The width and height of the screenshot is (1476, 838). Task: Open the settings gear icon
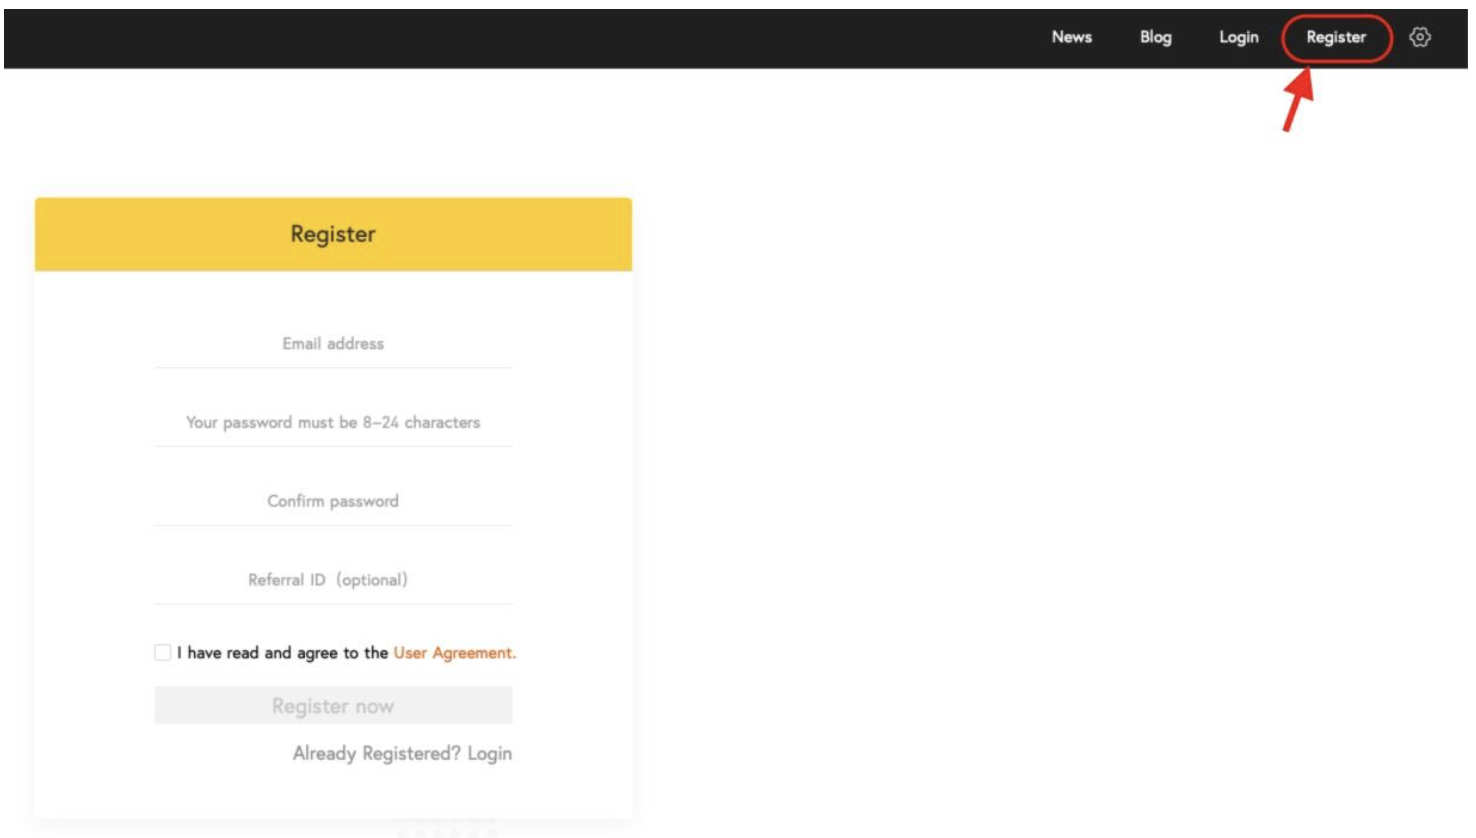[x=1419, y=37]
